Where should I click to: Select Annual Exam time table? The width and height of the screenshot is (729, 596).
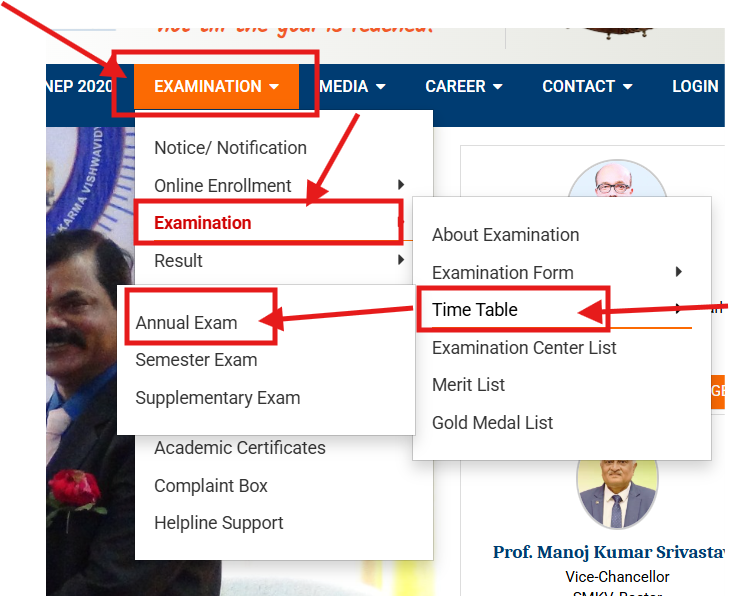(x=186, y=323)
